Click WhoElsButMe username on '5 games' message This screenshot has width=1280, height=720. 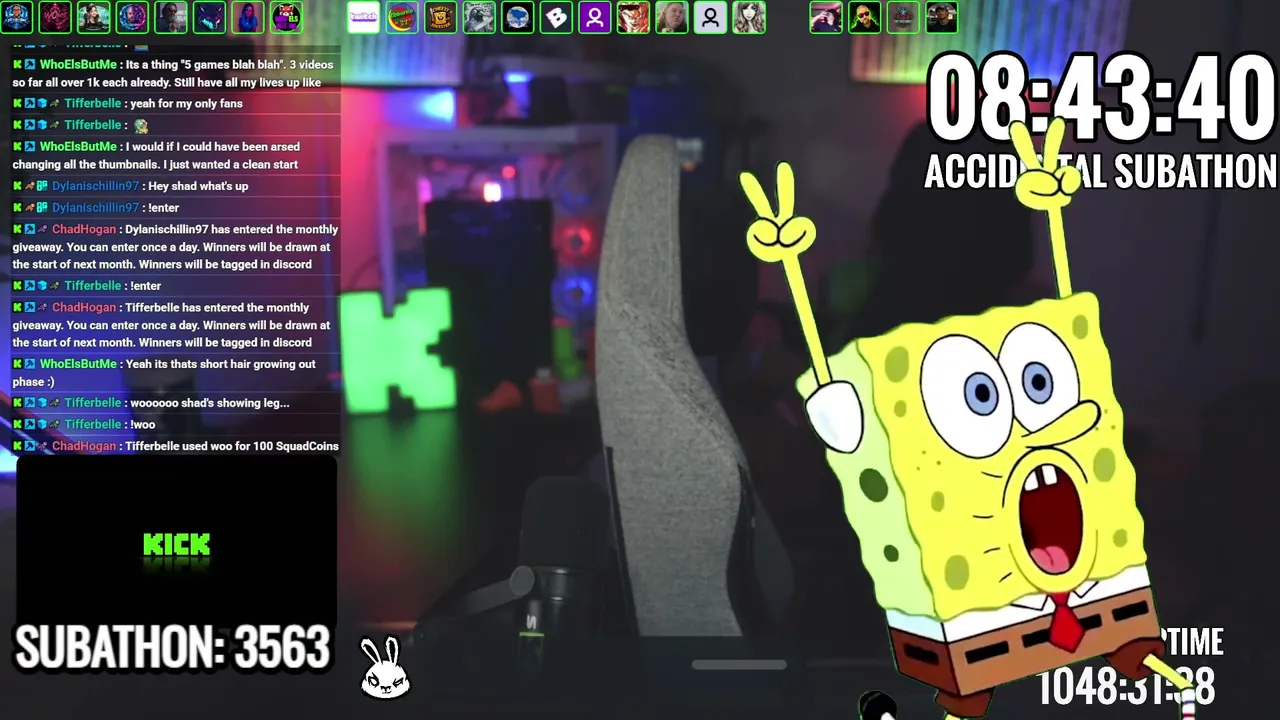(78, 65)
